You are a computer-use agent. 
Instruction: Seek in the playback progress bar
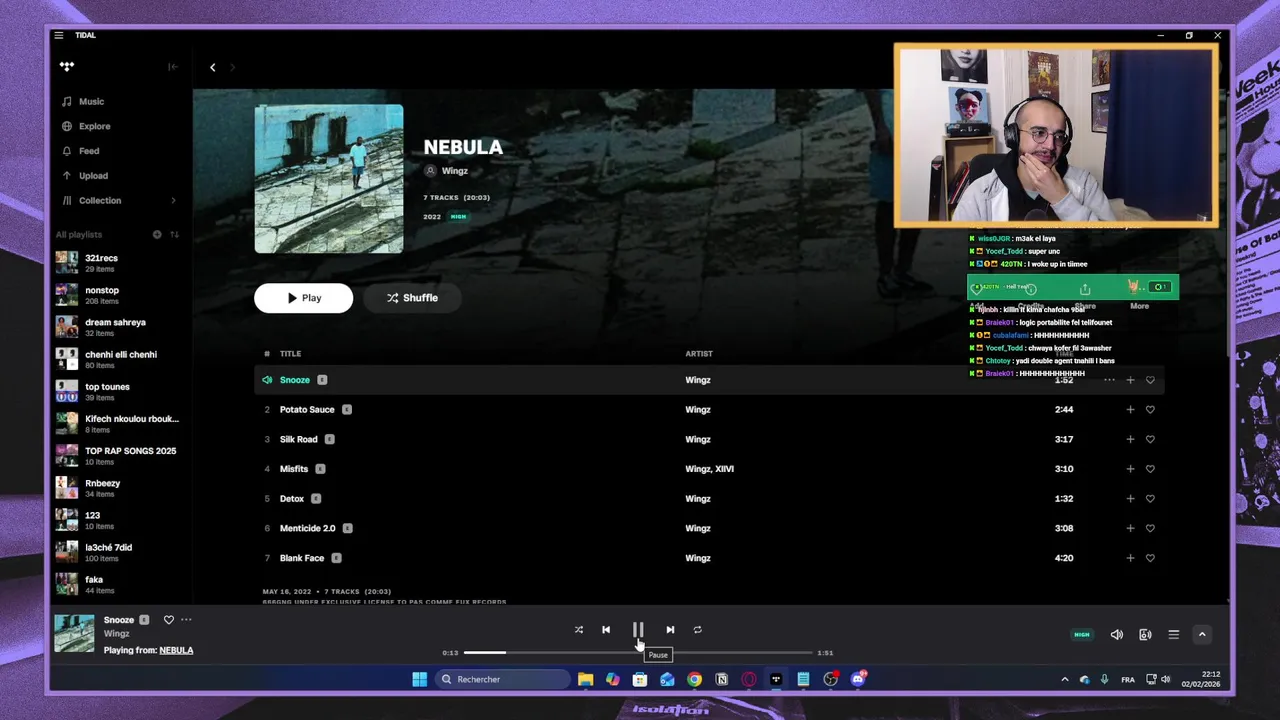tap(638, 653)
